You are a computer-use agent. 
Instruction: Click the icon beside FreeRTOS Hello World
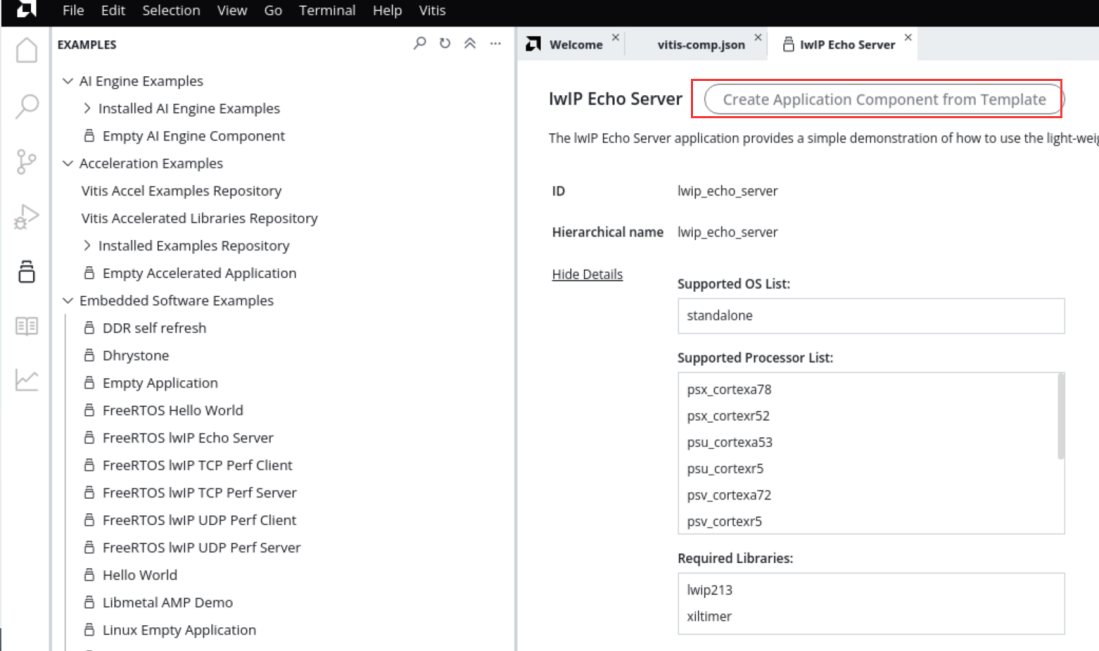click(89, 410)
